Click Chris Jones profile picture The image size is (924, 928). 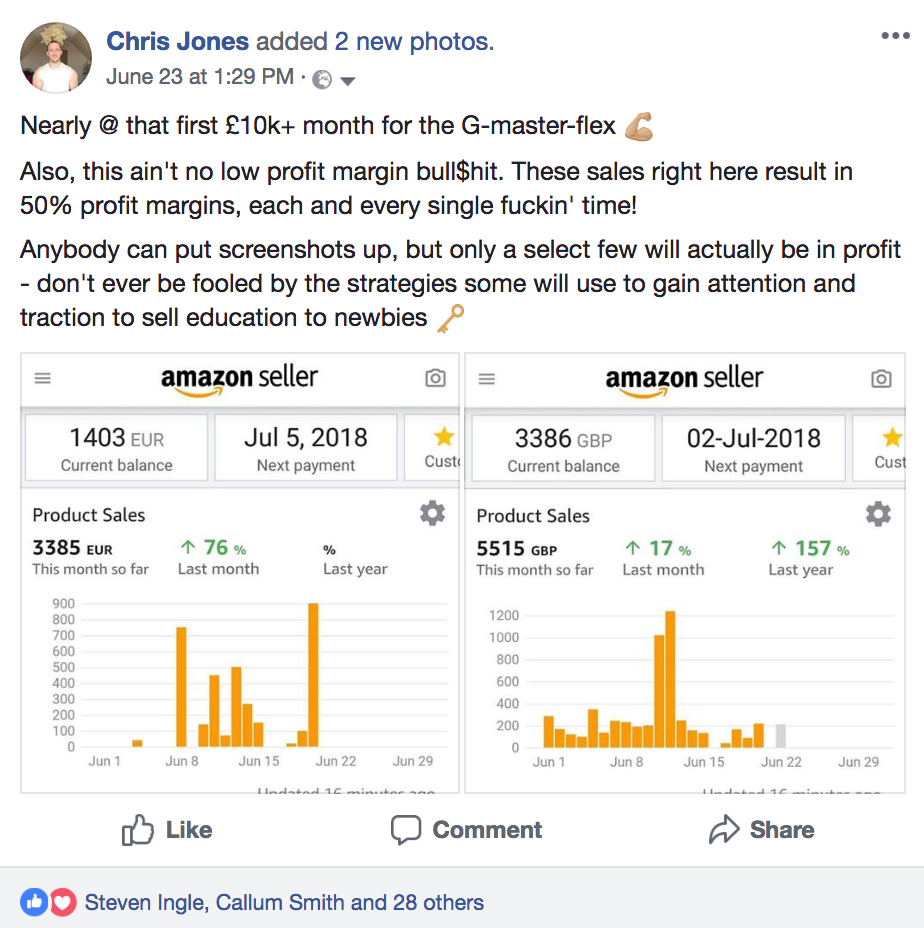[x=56, y=58]
